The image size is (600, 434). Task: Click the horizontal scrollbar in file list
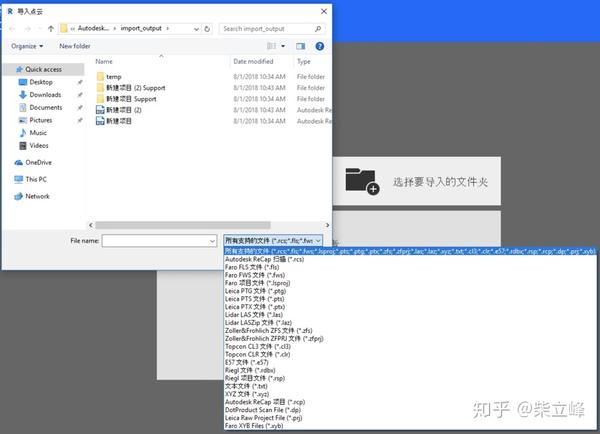point(183,225)
